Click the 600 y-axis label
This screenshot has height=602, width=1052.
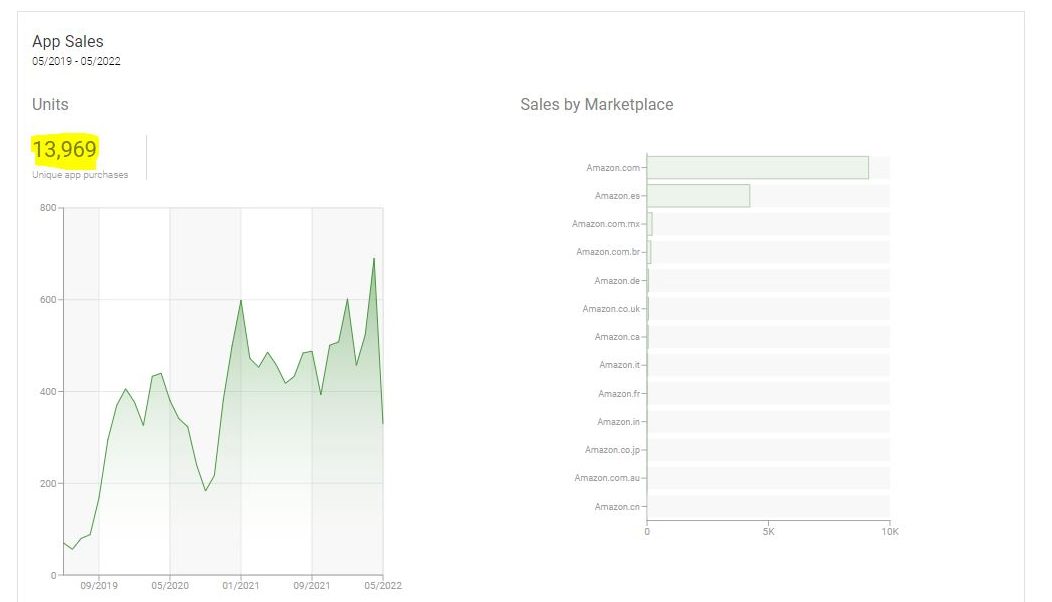[x=48, y=300]
